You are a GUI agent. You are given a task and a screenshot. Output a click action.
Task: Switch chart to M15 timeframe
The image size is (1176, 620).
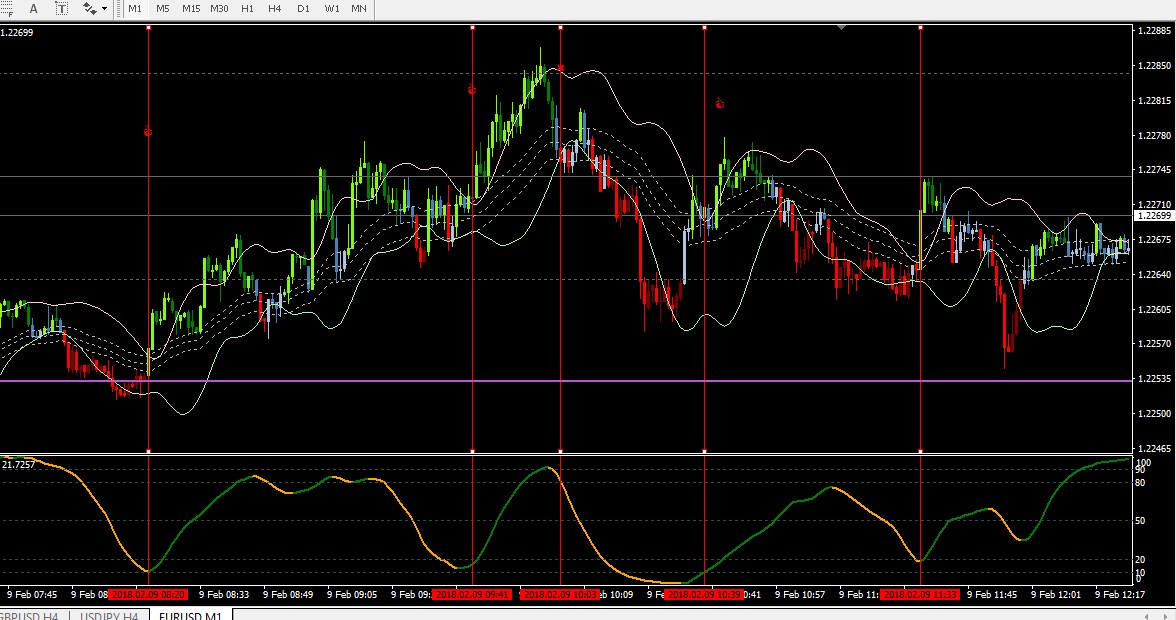pyautogui.click(x=190, y=8)
